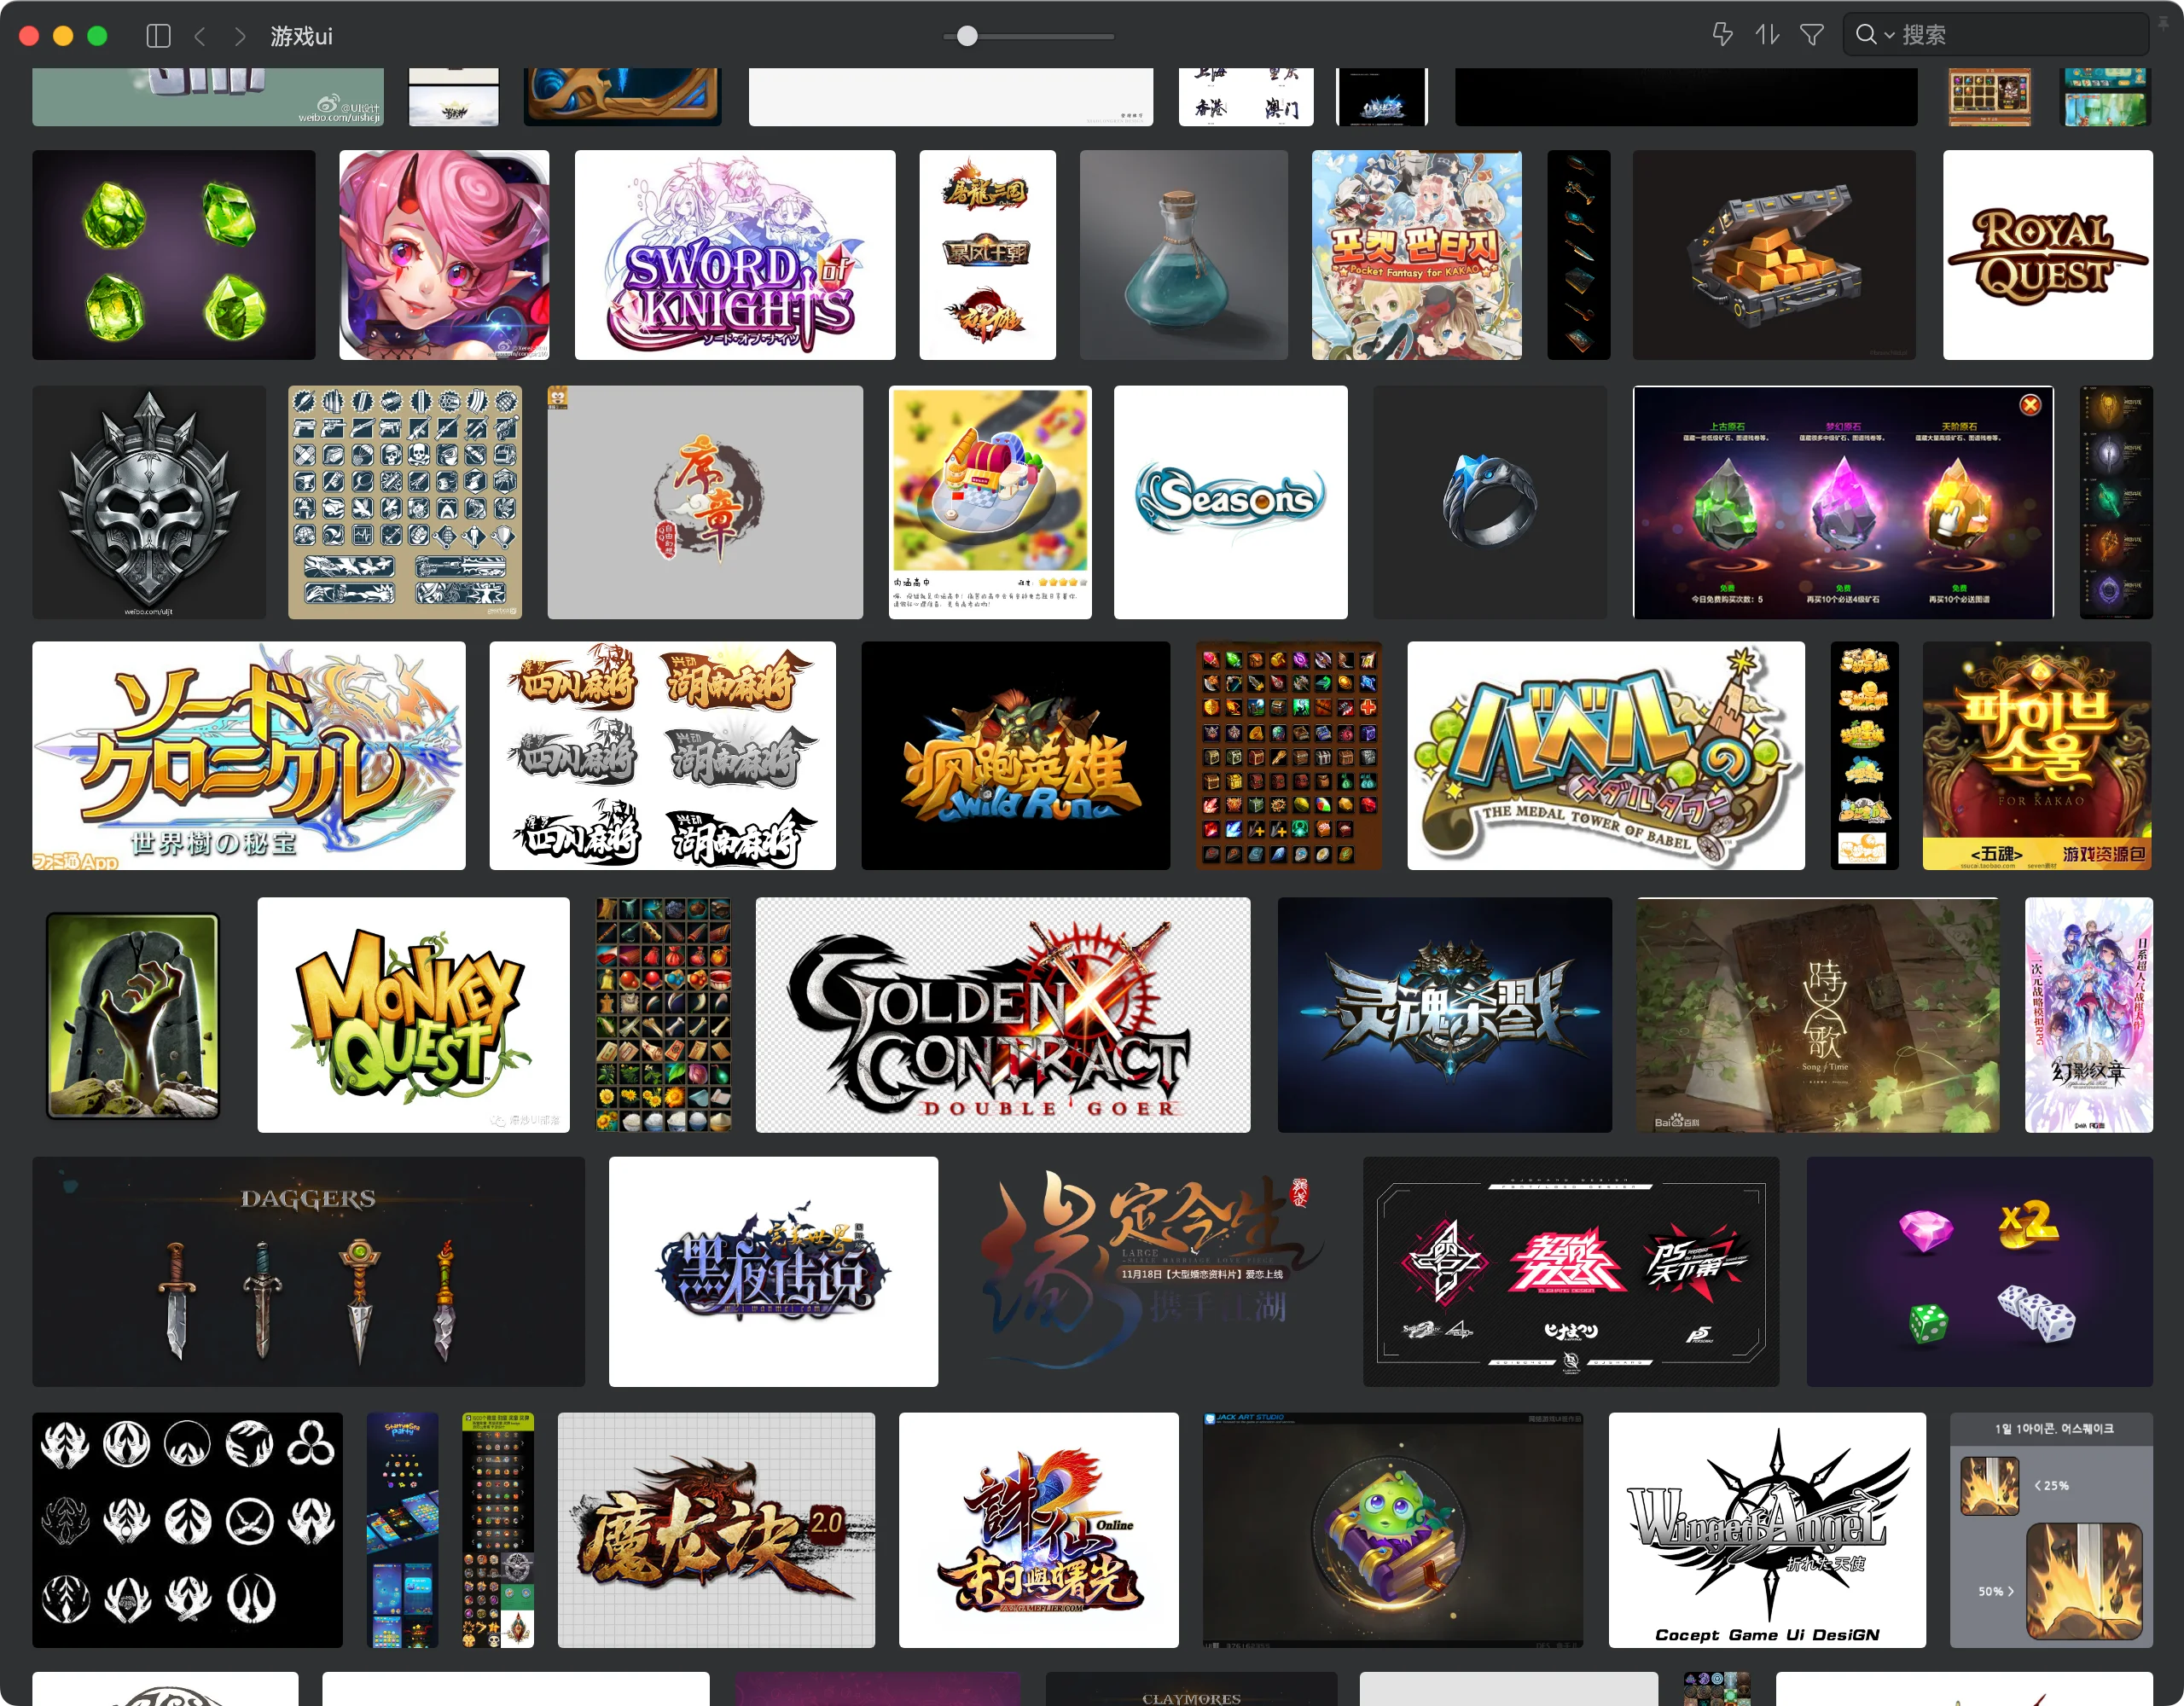Toggle the sidebar panel icon
Screen dimensions: 2184x1706
click(158, 36)
